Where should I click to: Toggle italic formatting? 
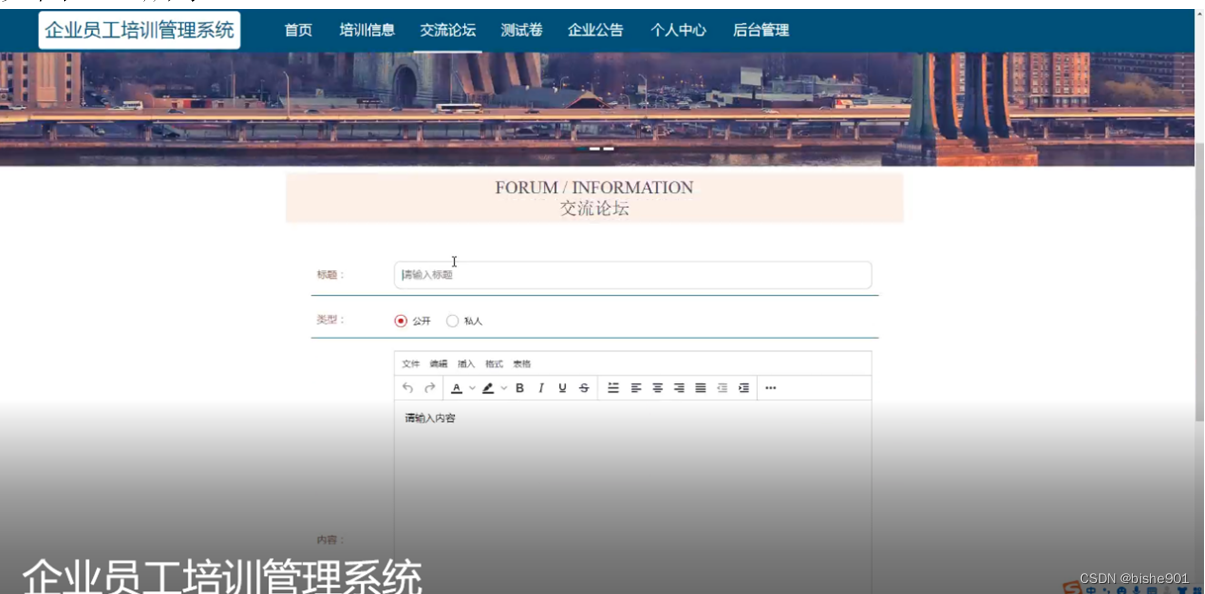tap(541, 388)
